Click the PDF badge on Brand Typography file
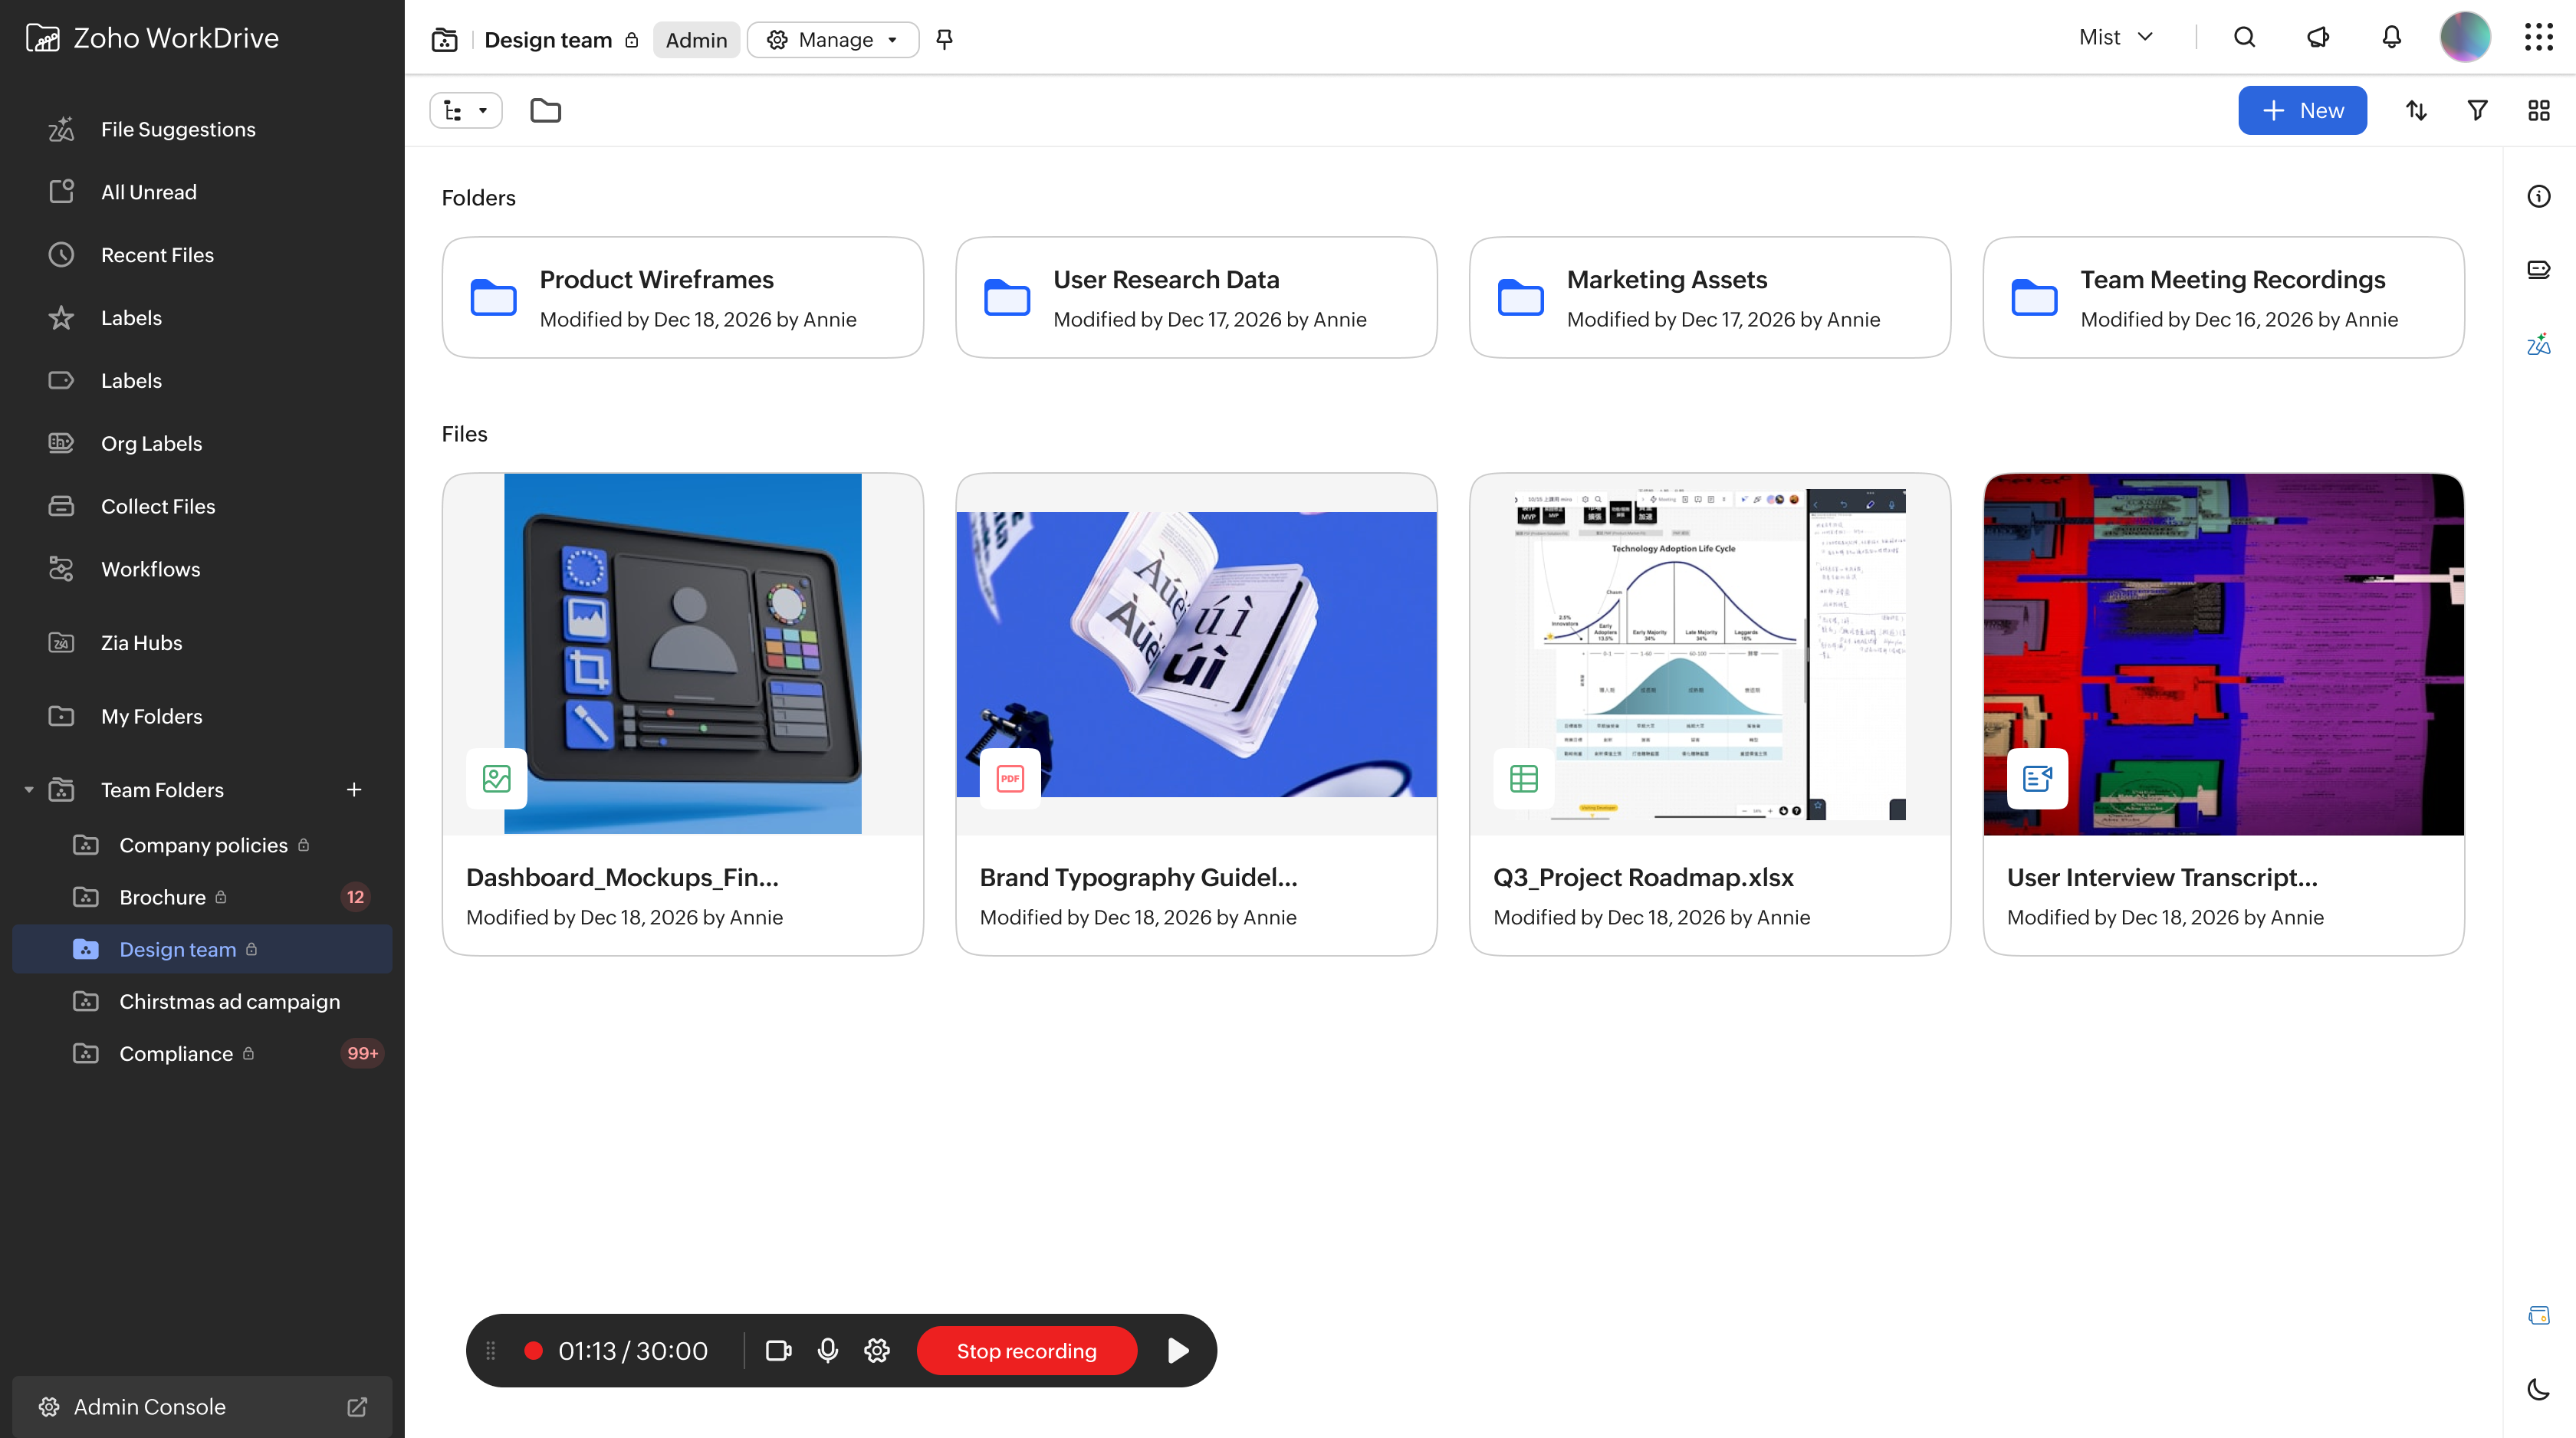This screenshot has width=2576, height=1438. tap(1010, 778)
